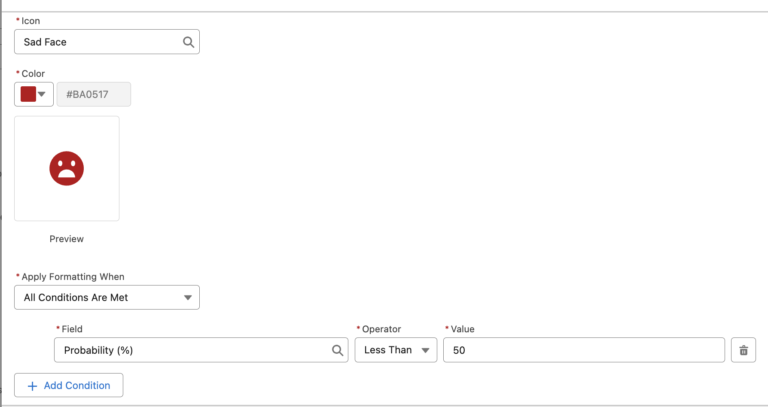Click the Apply Formatting When label
This screenshot has height=407, width=768.
click(72, 276)
